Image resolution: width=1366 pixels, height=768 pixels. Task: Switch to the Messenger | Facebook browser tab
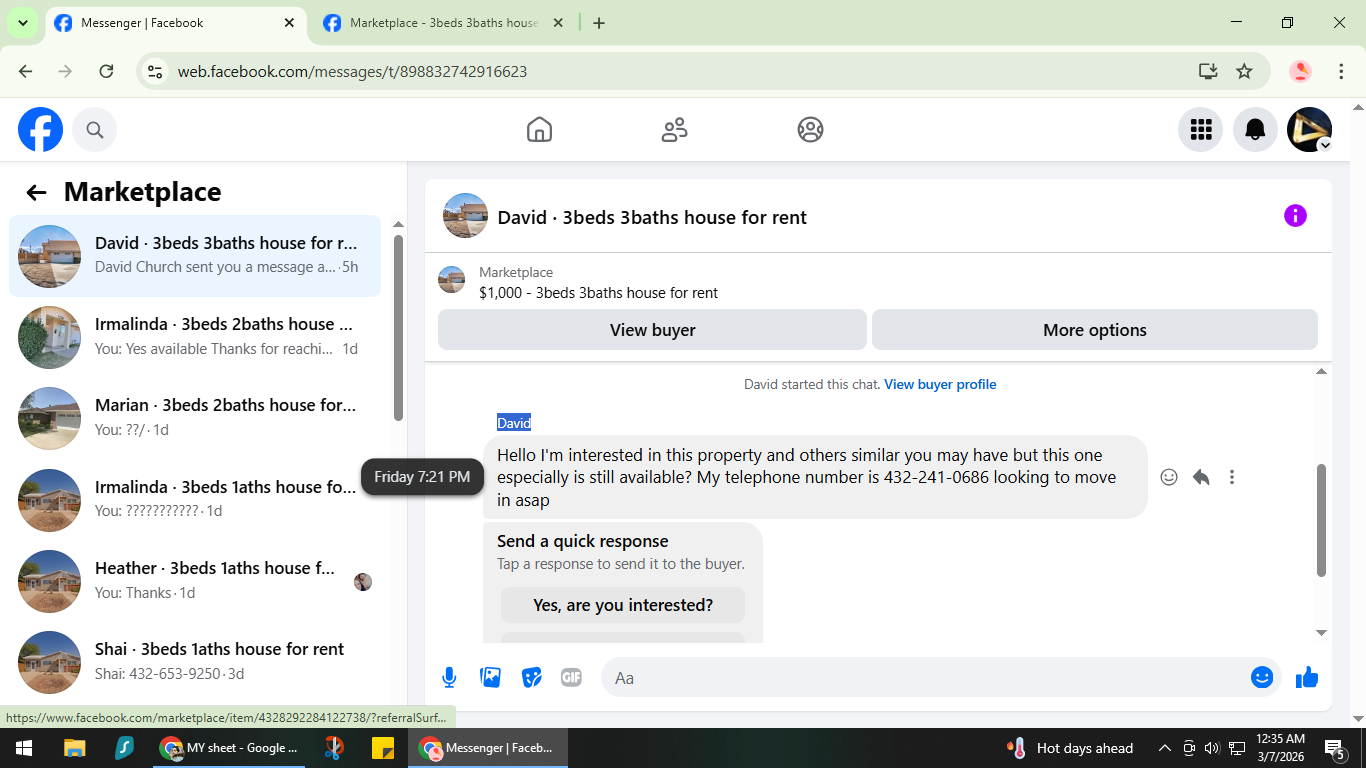click(x=175, y=23)
